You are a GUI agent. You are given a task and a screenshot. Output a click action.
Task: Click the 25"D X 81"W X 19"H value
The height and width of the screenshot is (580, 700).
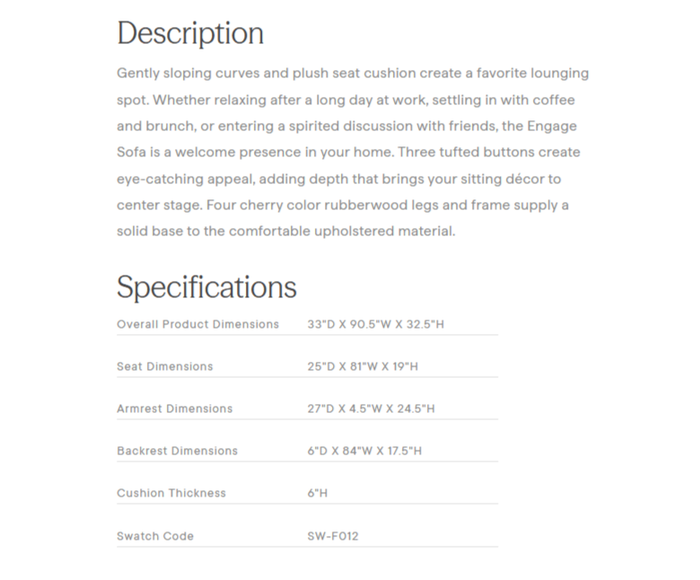(362, 366)
